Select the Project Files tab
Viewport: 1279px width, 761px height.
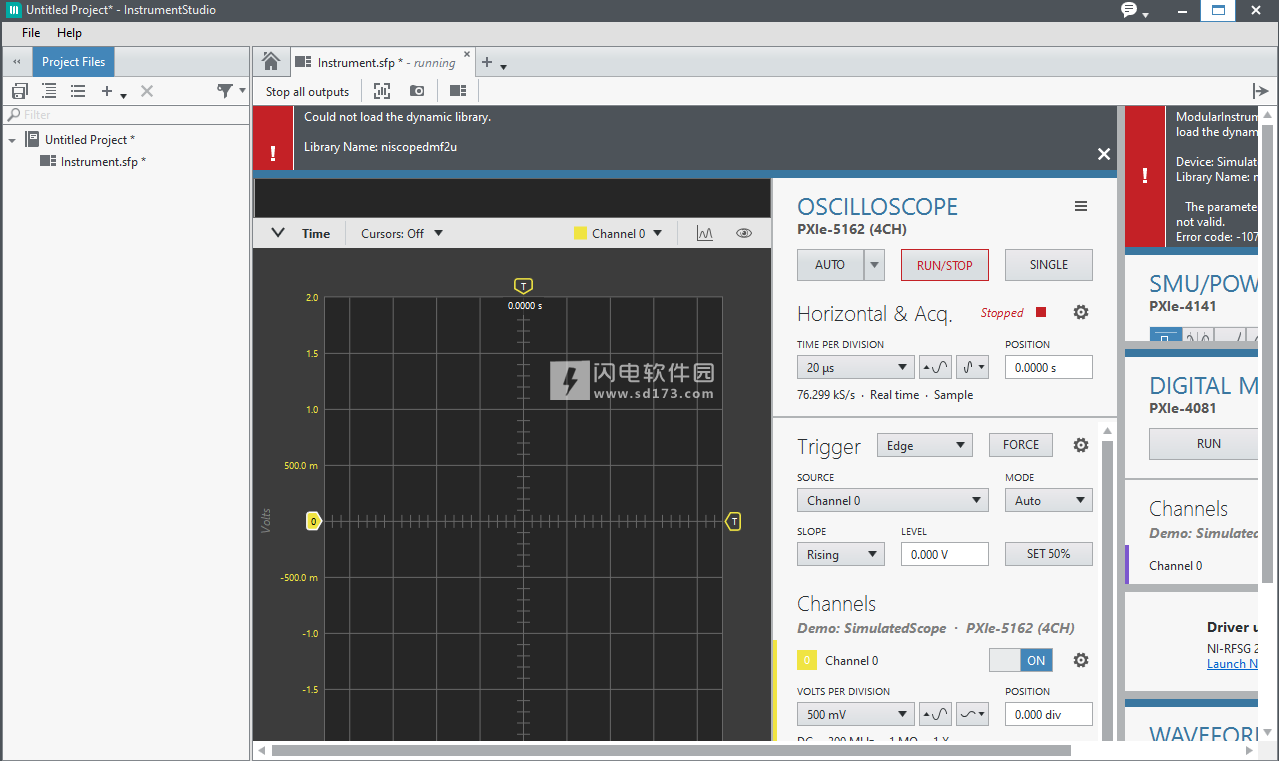click(x=74, y=62)
